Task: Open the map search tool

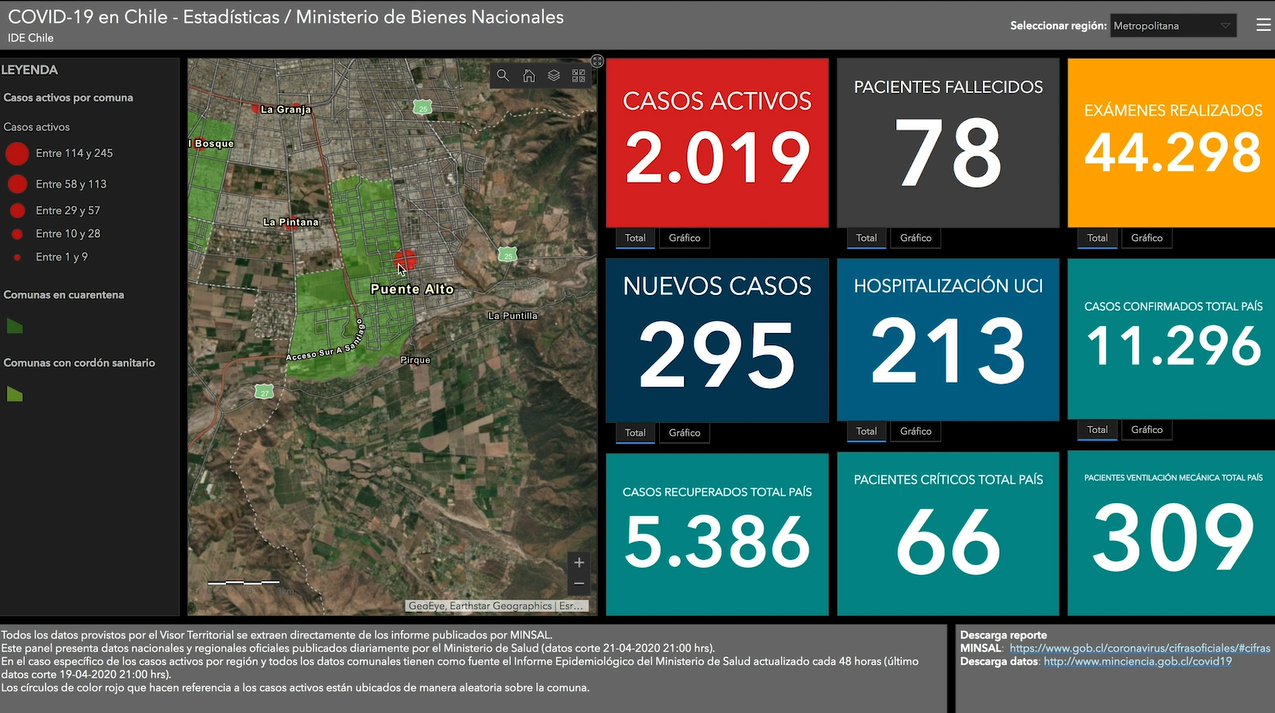Action: [503, 76]
